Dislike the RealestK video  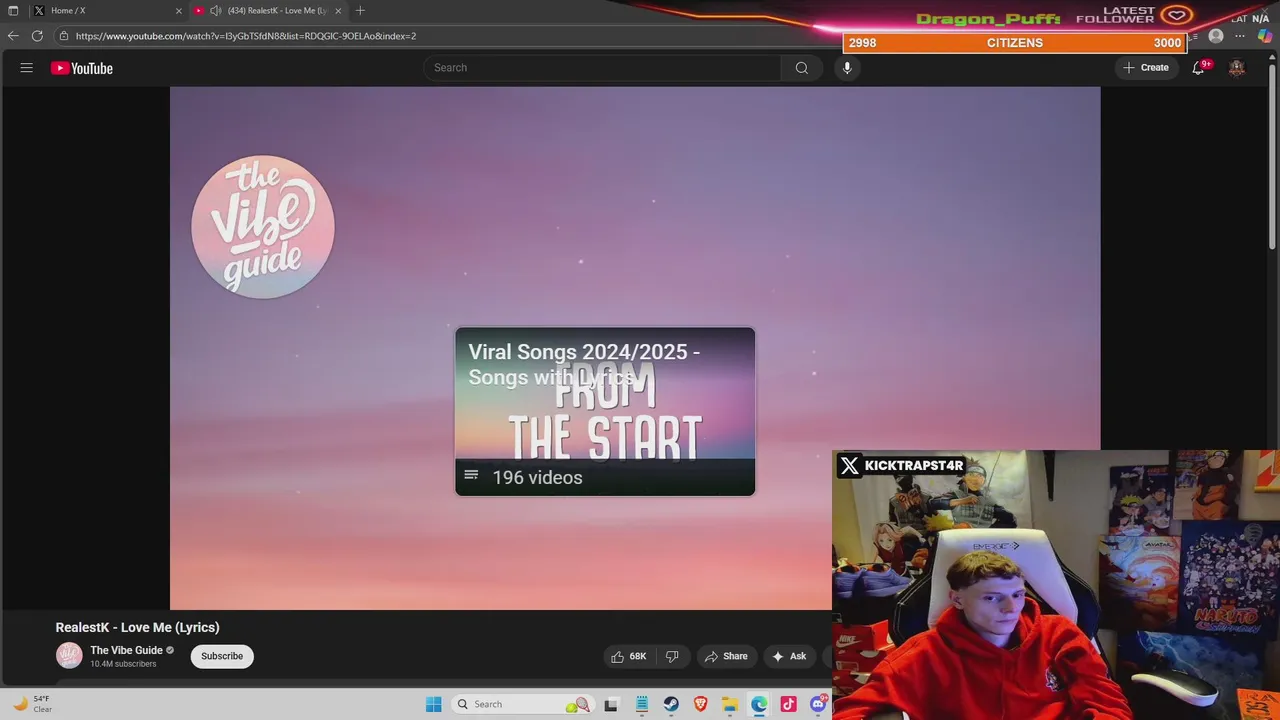click(x=672, y=656)
